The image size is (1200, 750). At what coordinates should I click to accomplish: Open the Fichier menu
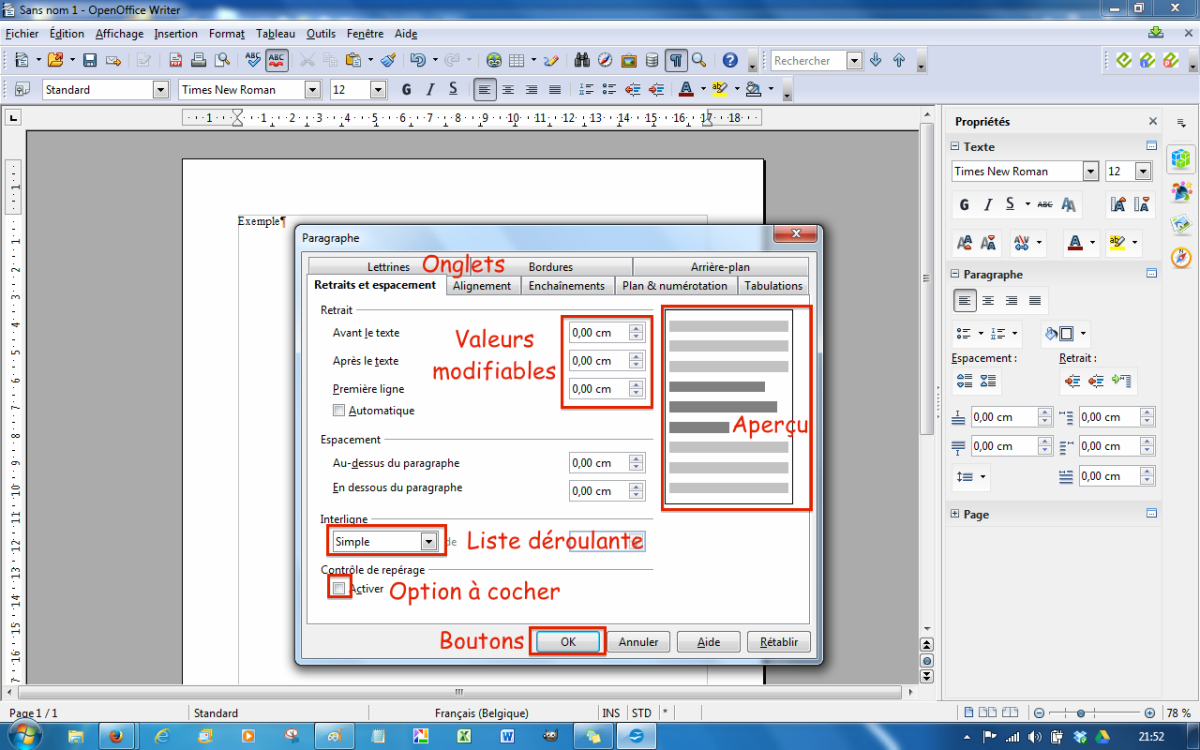pyautogui.click(x=21, y=34)
